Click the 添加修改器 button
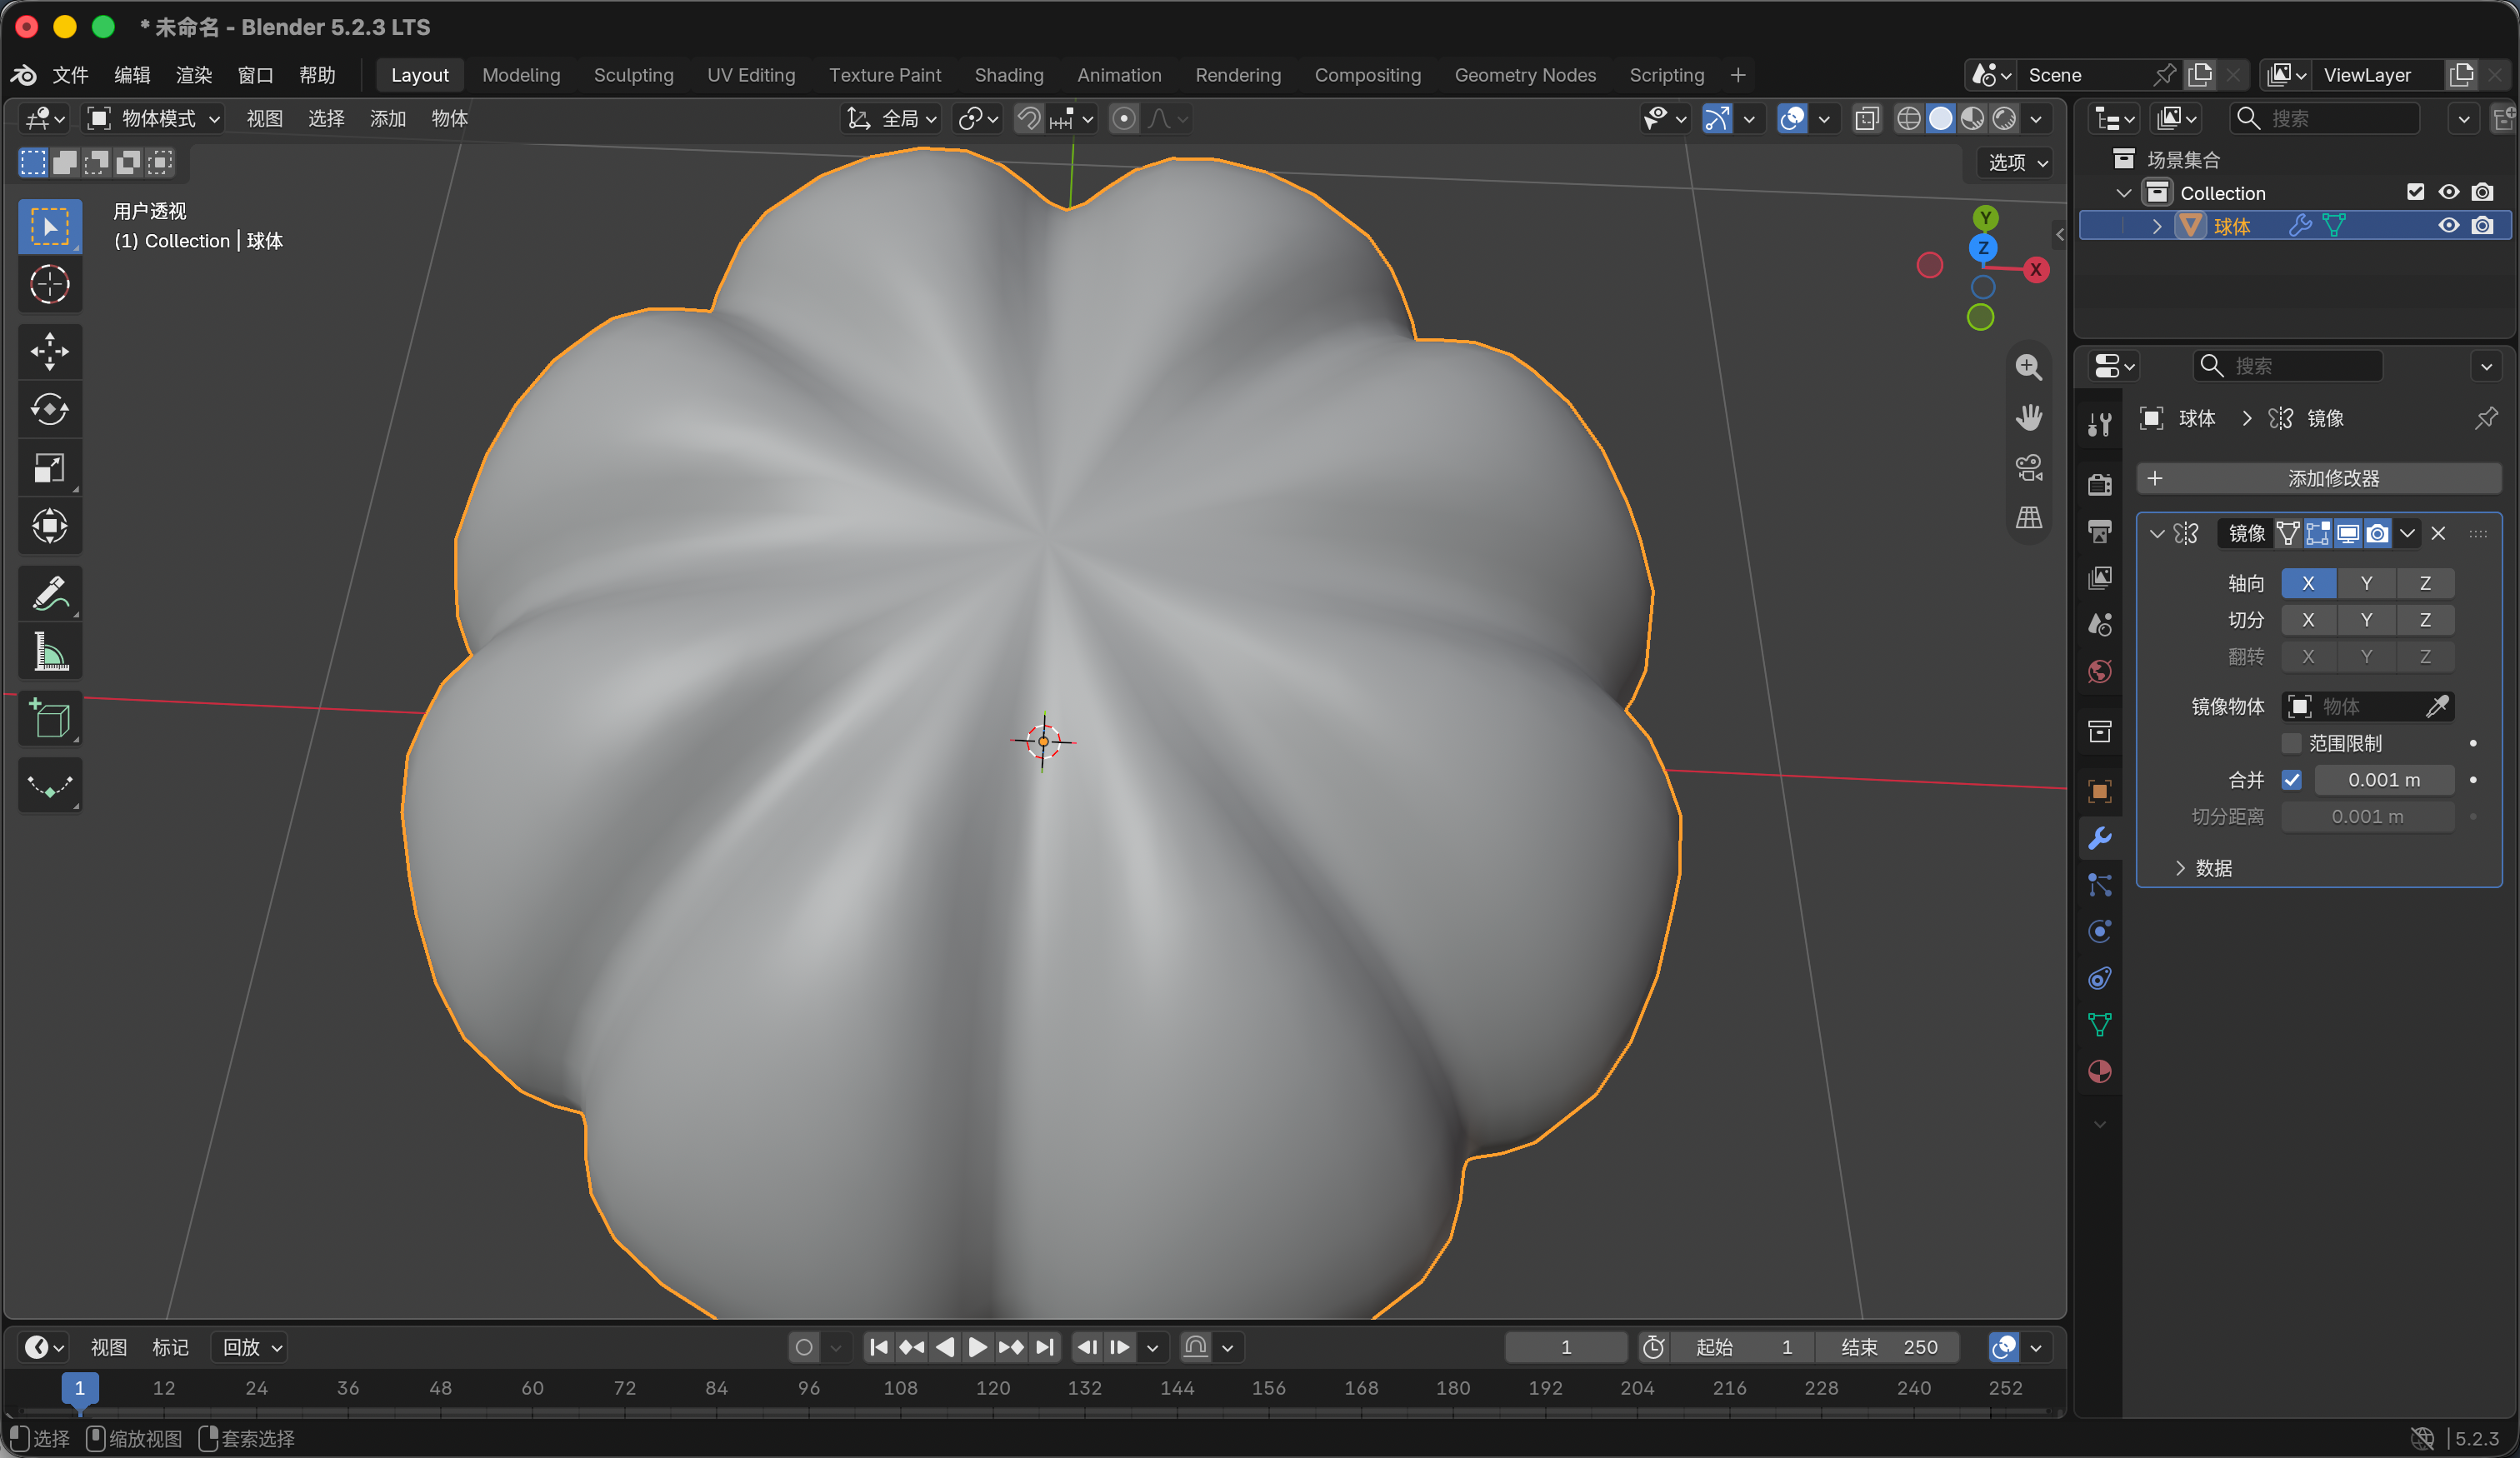This screenshot has width=2520, height=1458. 2318,478
